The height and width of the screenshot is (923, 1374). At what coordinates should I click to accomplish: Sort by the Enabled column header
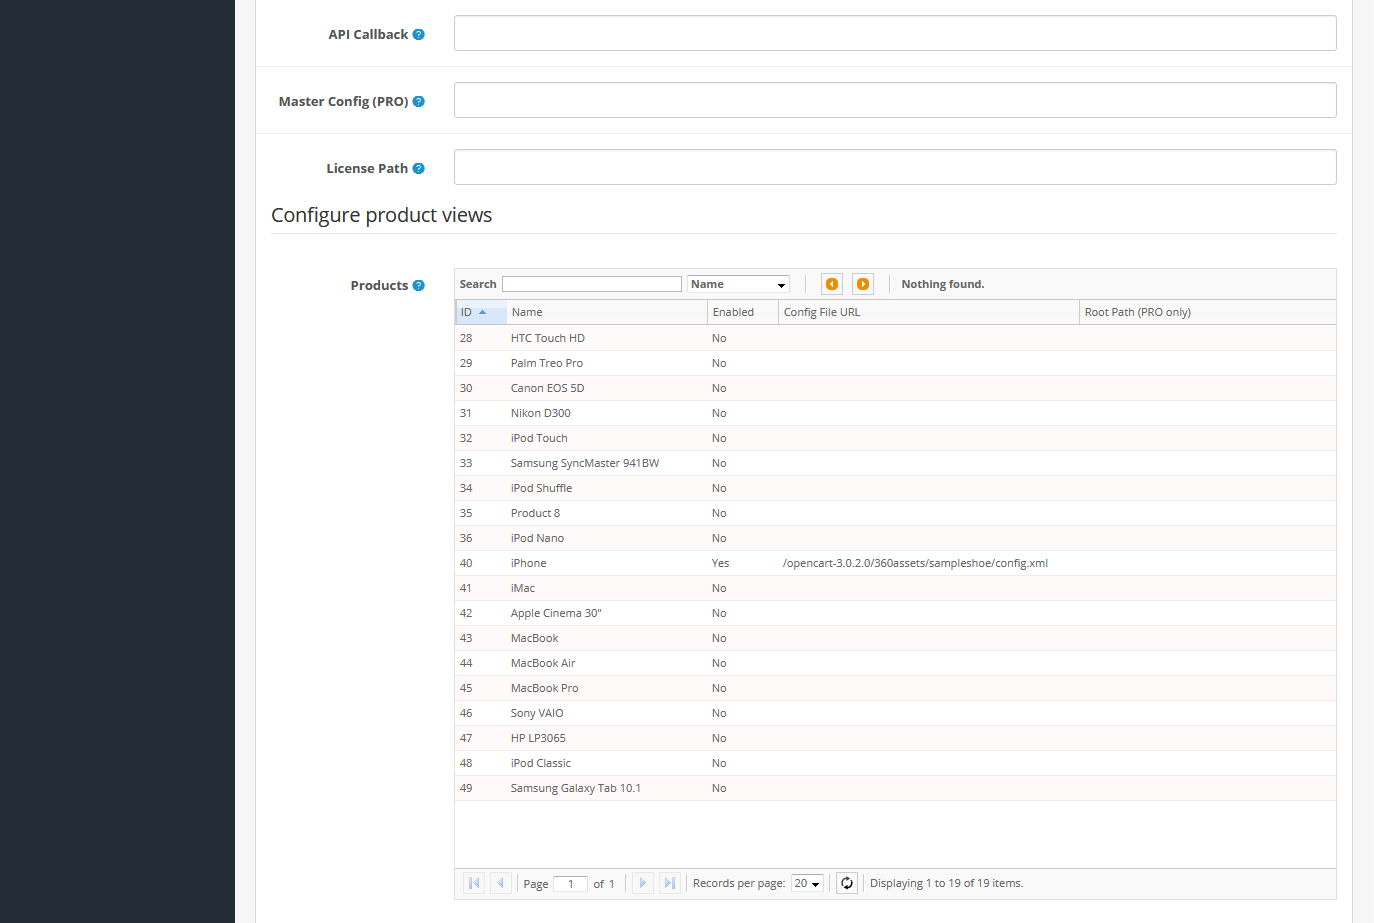coord(742,312)
